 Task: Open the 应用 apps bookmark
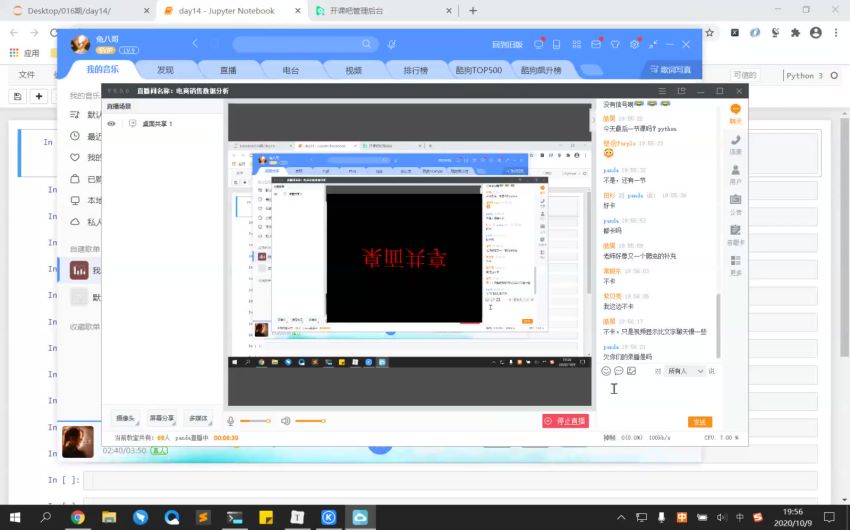coord(25,53)
